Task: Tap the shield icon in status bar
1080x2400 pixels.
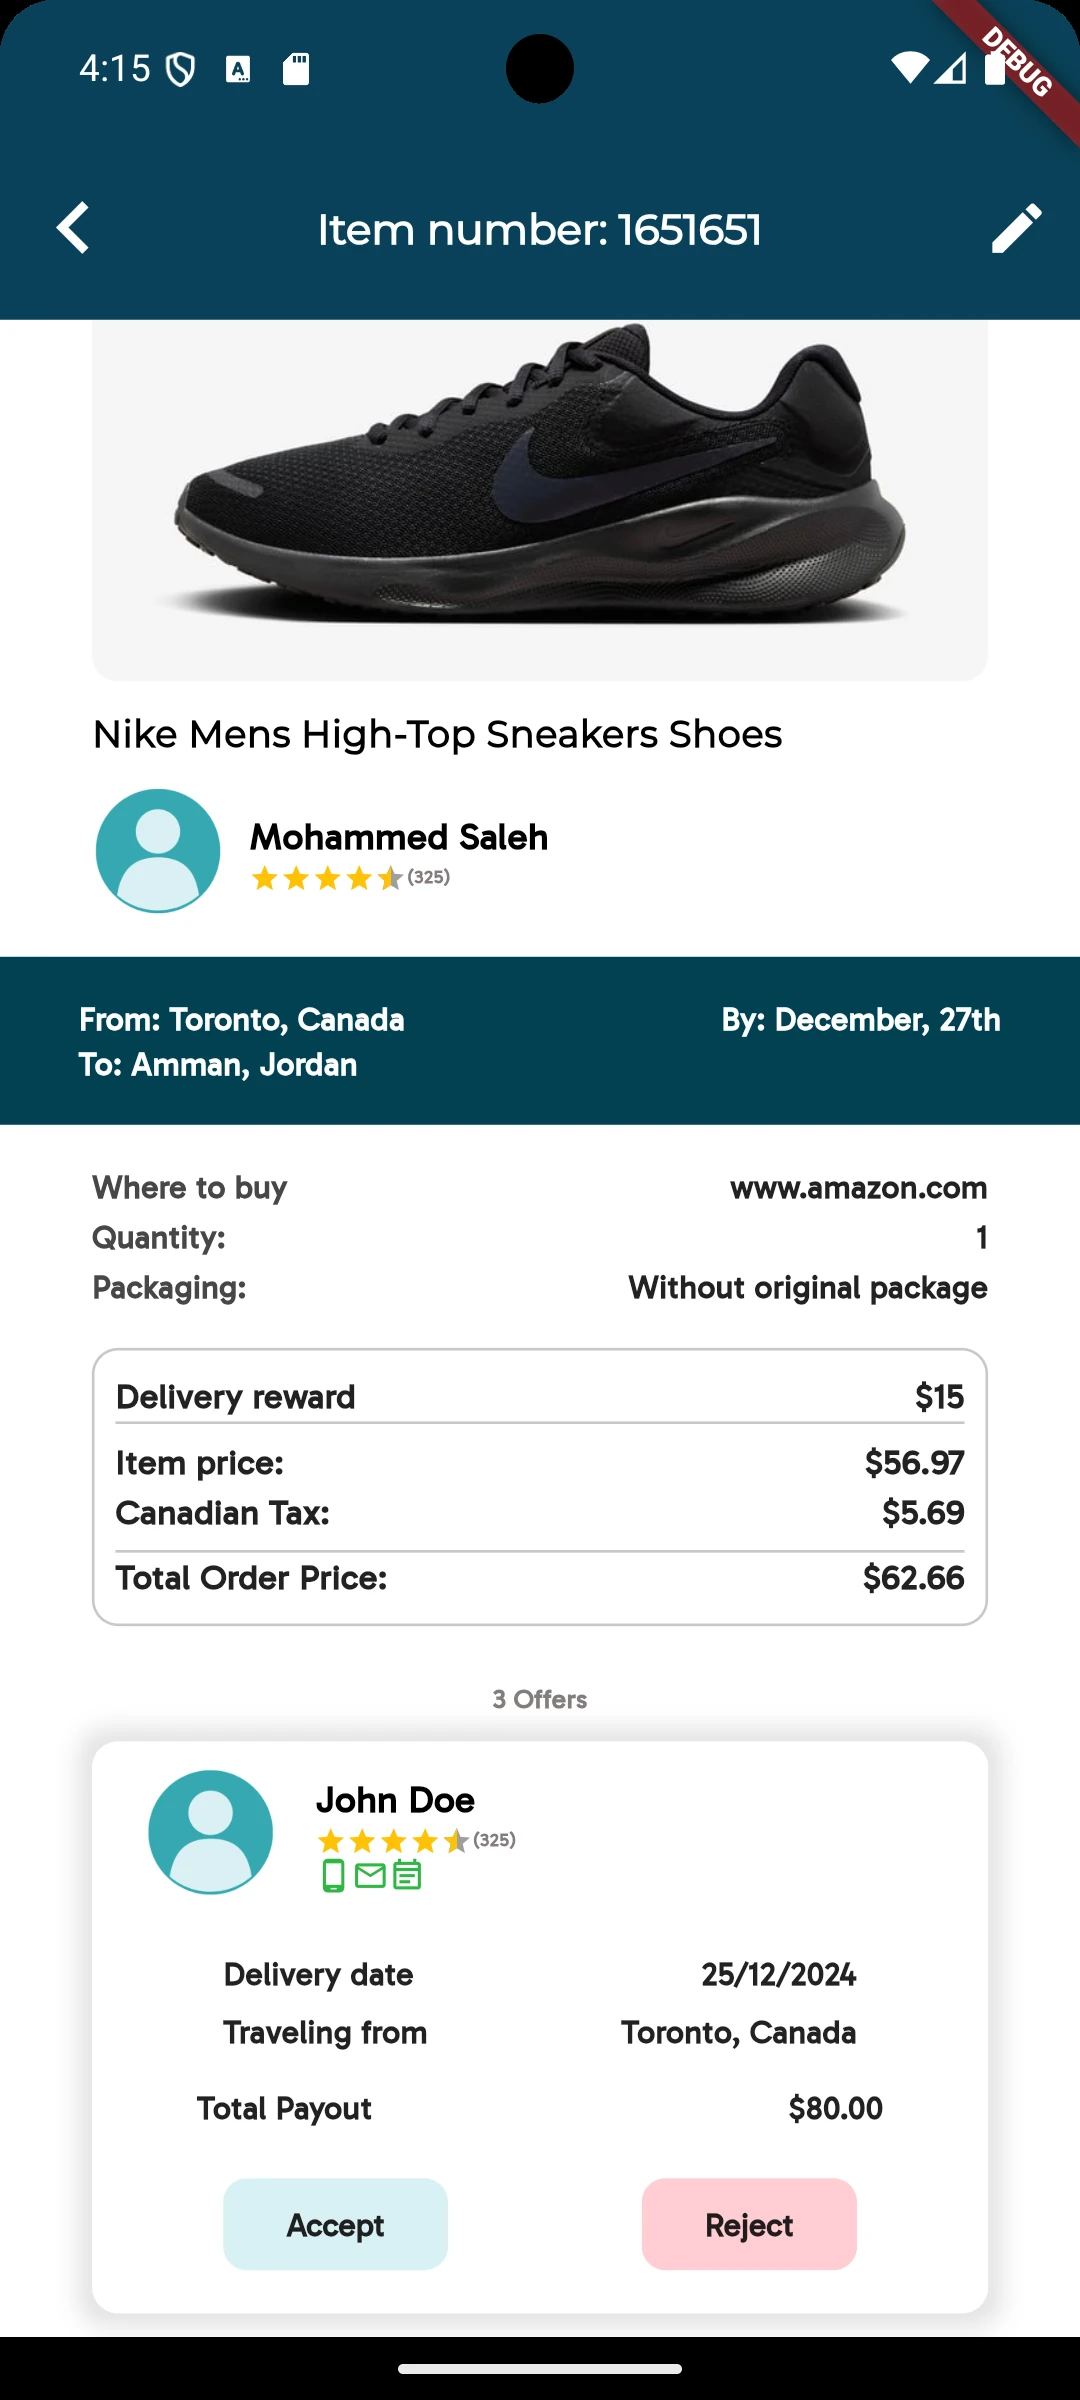Action: click(x=180, y=69)
